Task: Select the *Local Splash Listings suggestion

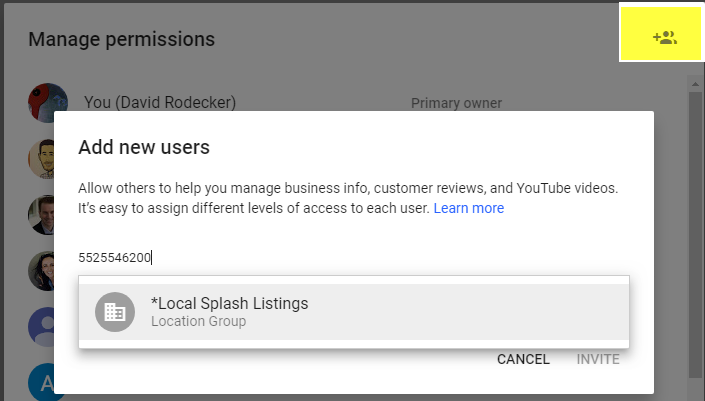Action: [x=354, y=312]
